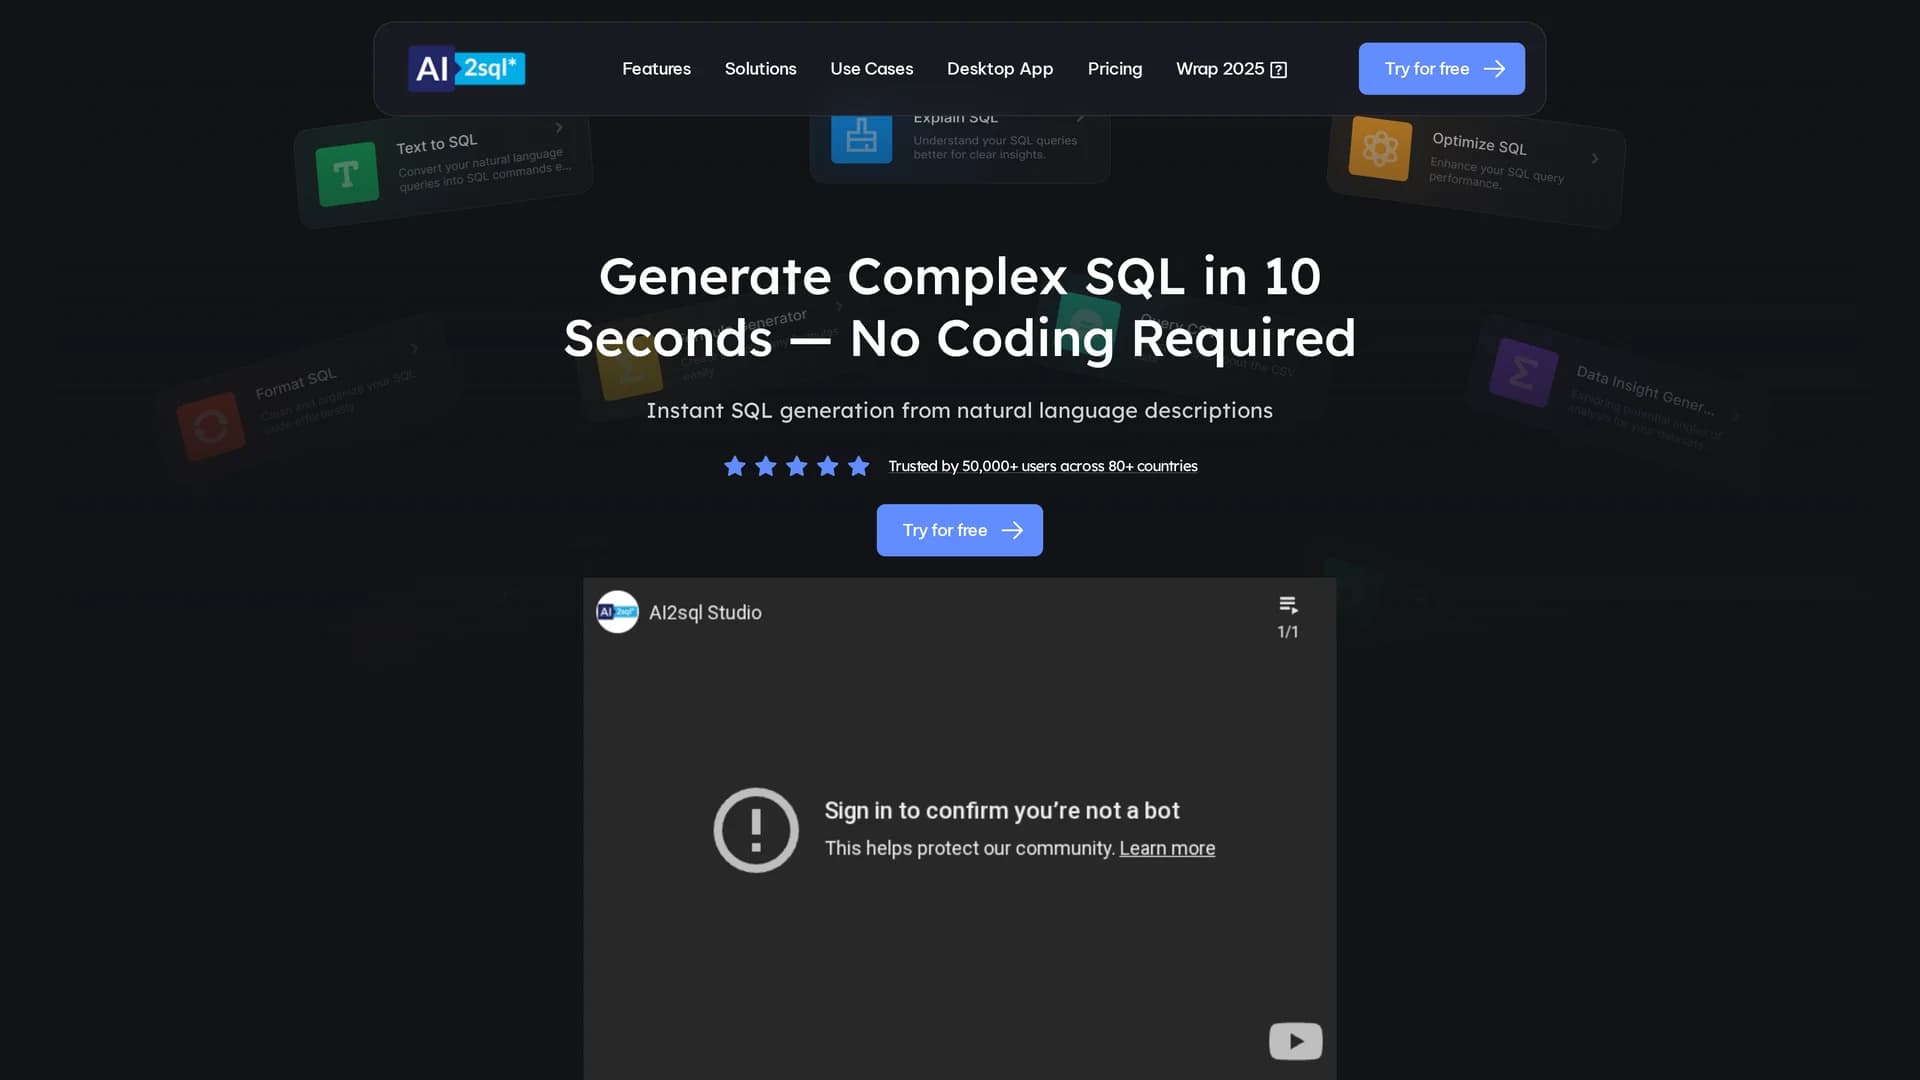Viewport: 1920px width, 1080px height.
Task: Click the first rating star
Action: (x=734, y=466)
